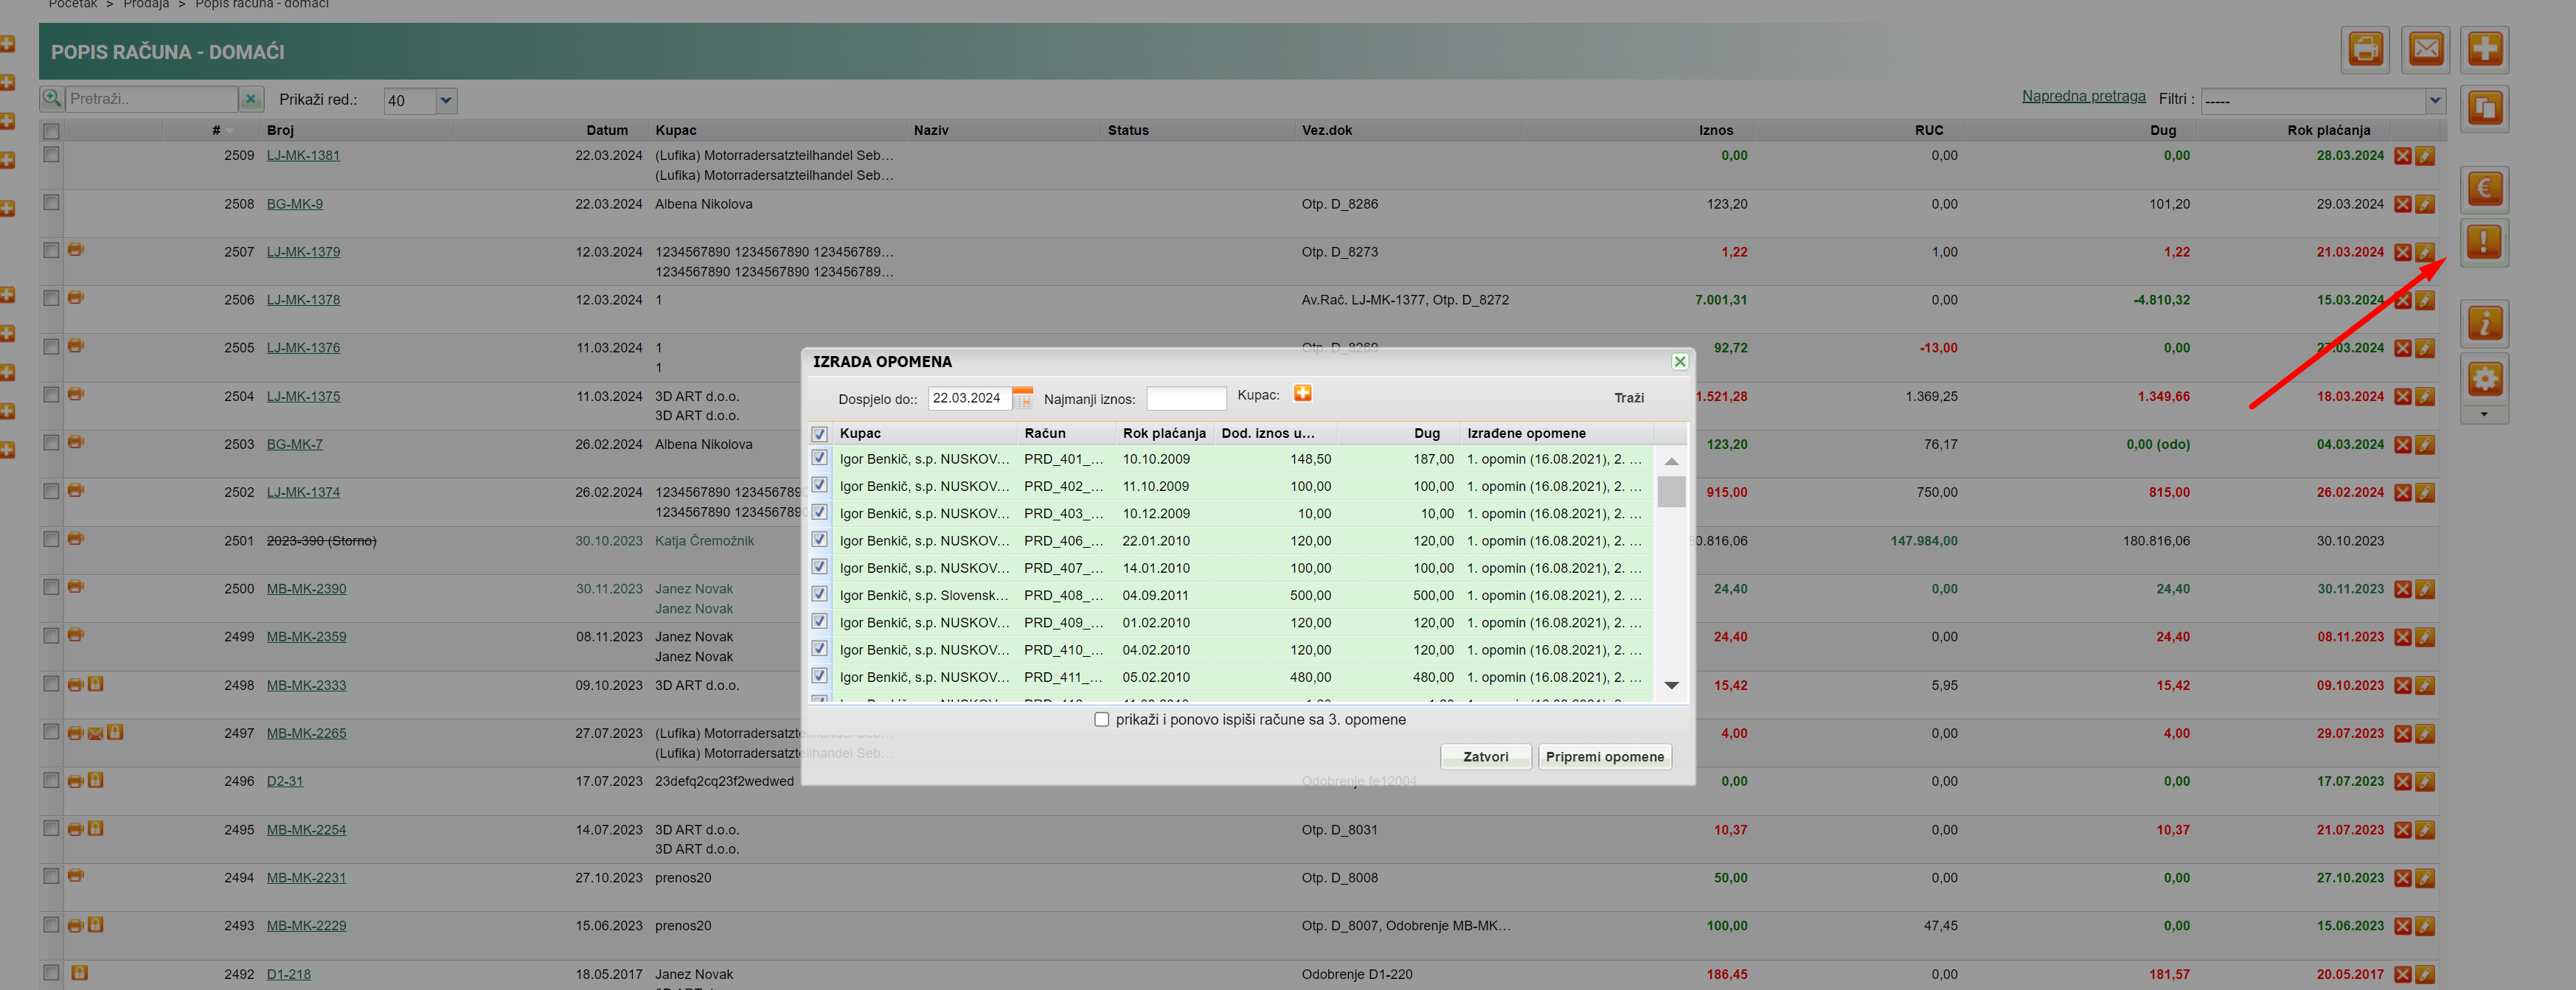Open the info icon in sidebar

pos(2484,324)
